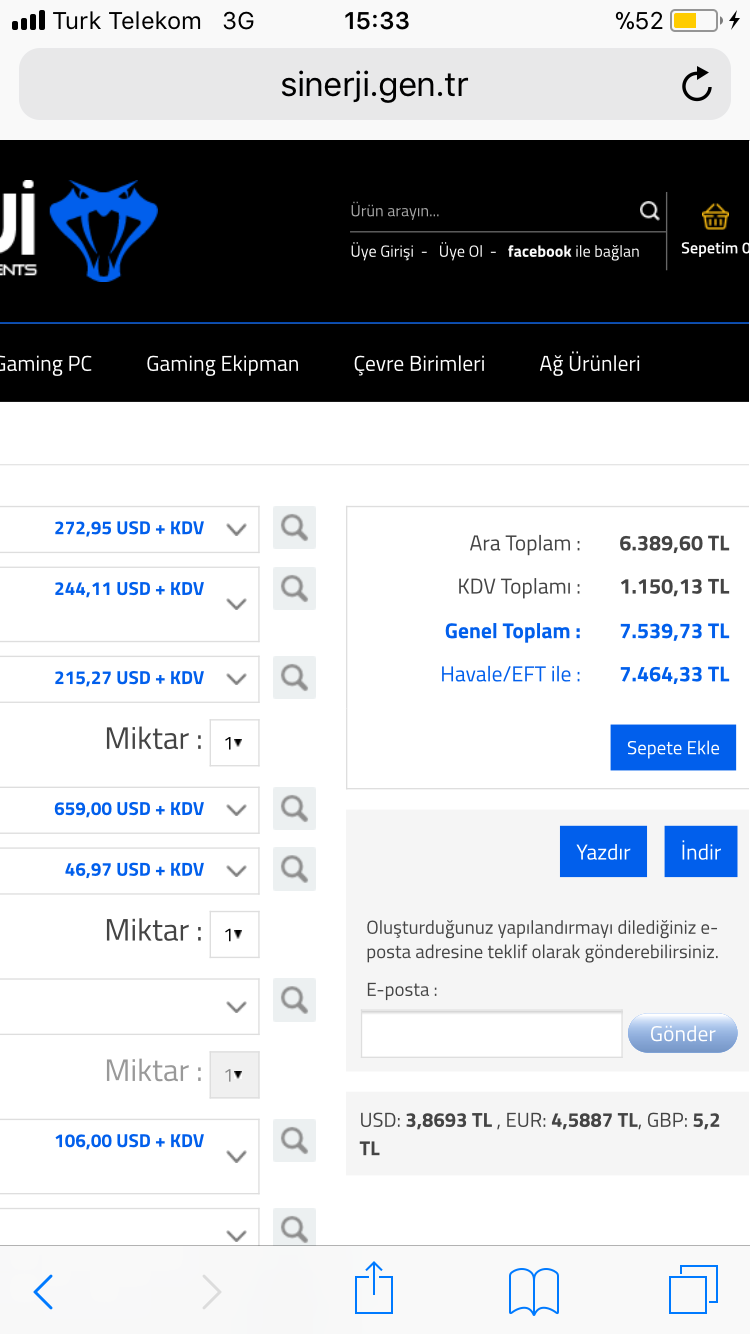Inspect product next to 46,97 USD row

pyautogui.click(x=294, y=870)
